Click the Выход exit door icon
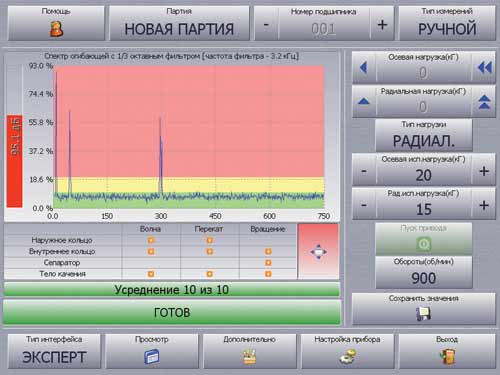Viewport: 500px width, 375px height. [x=447, y=356]
